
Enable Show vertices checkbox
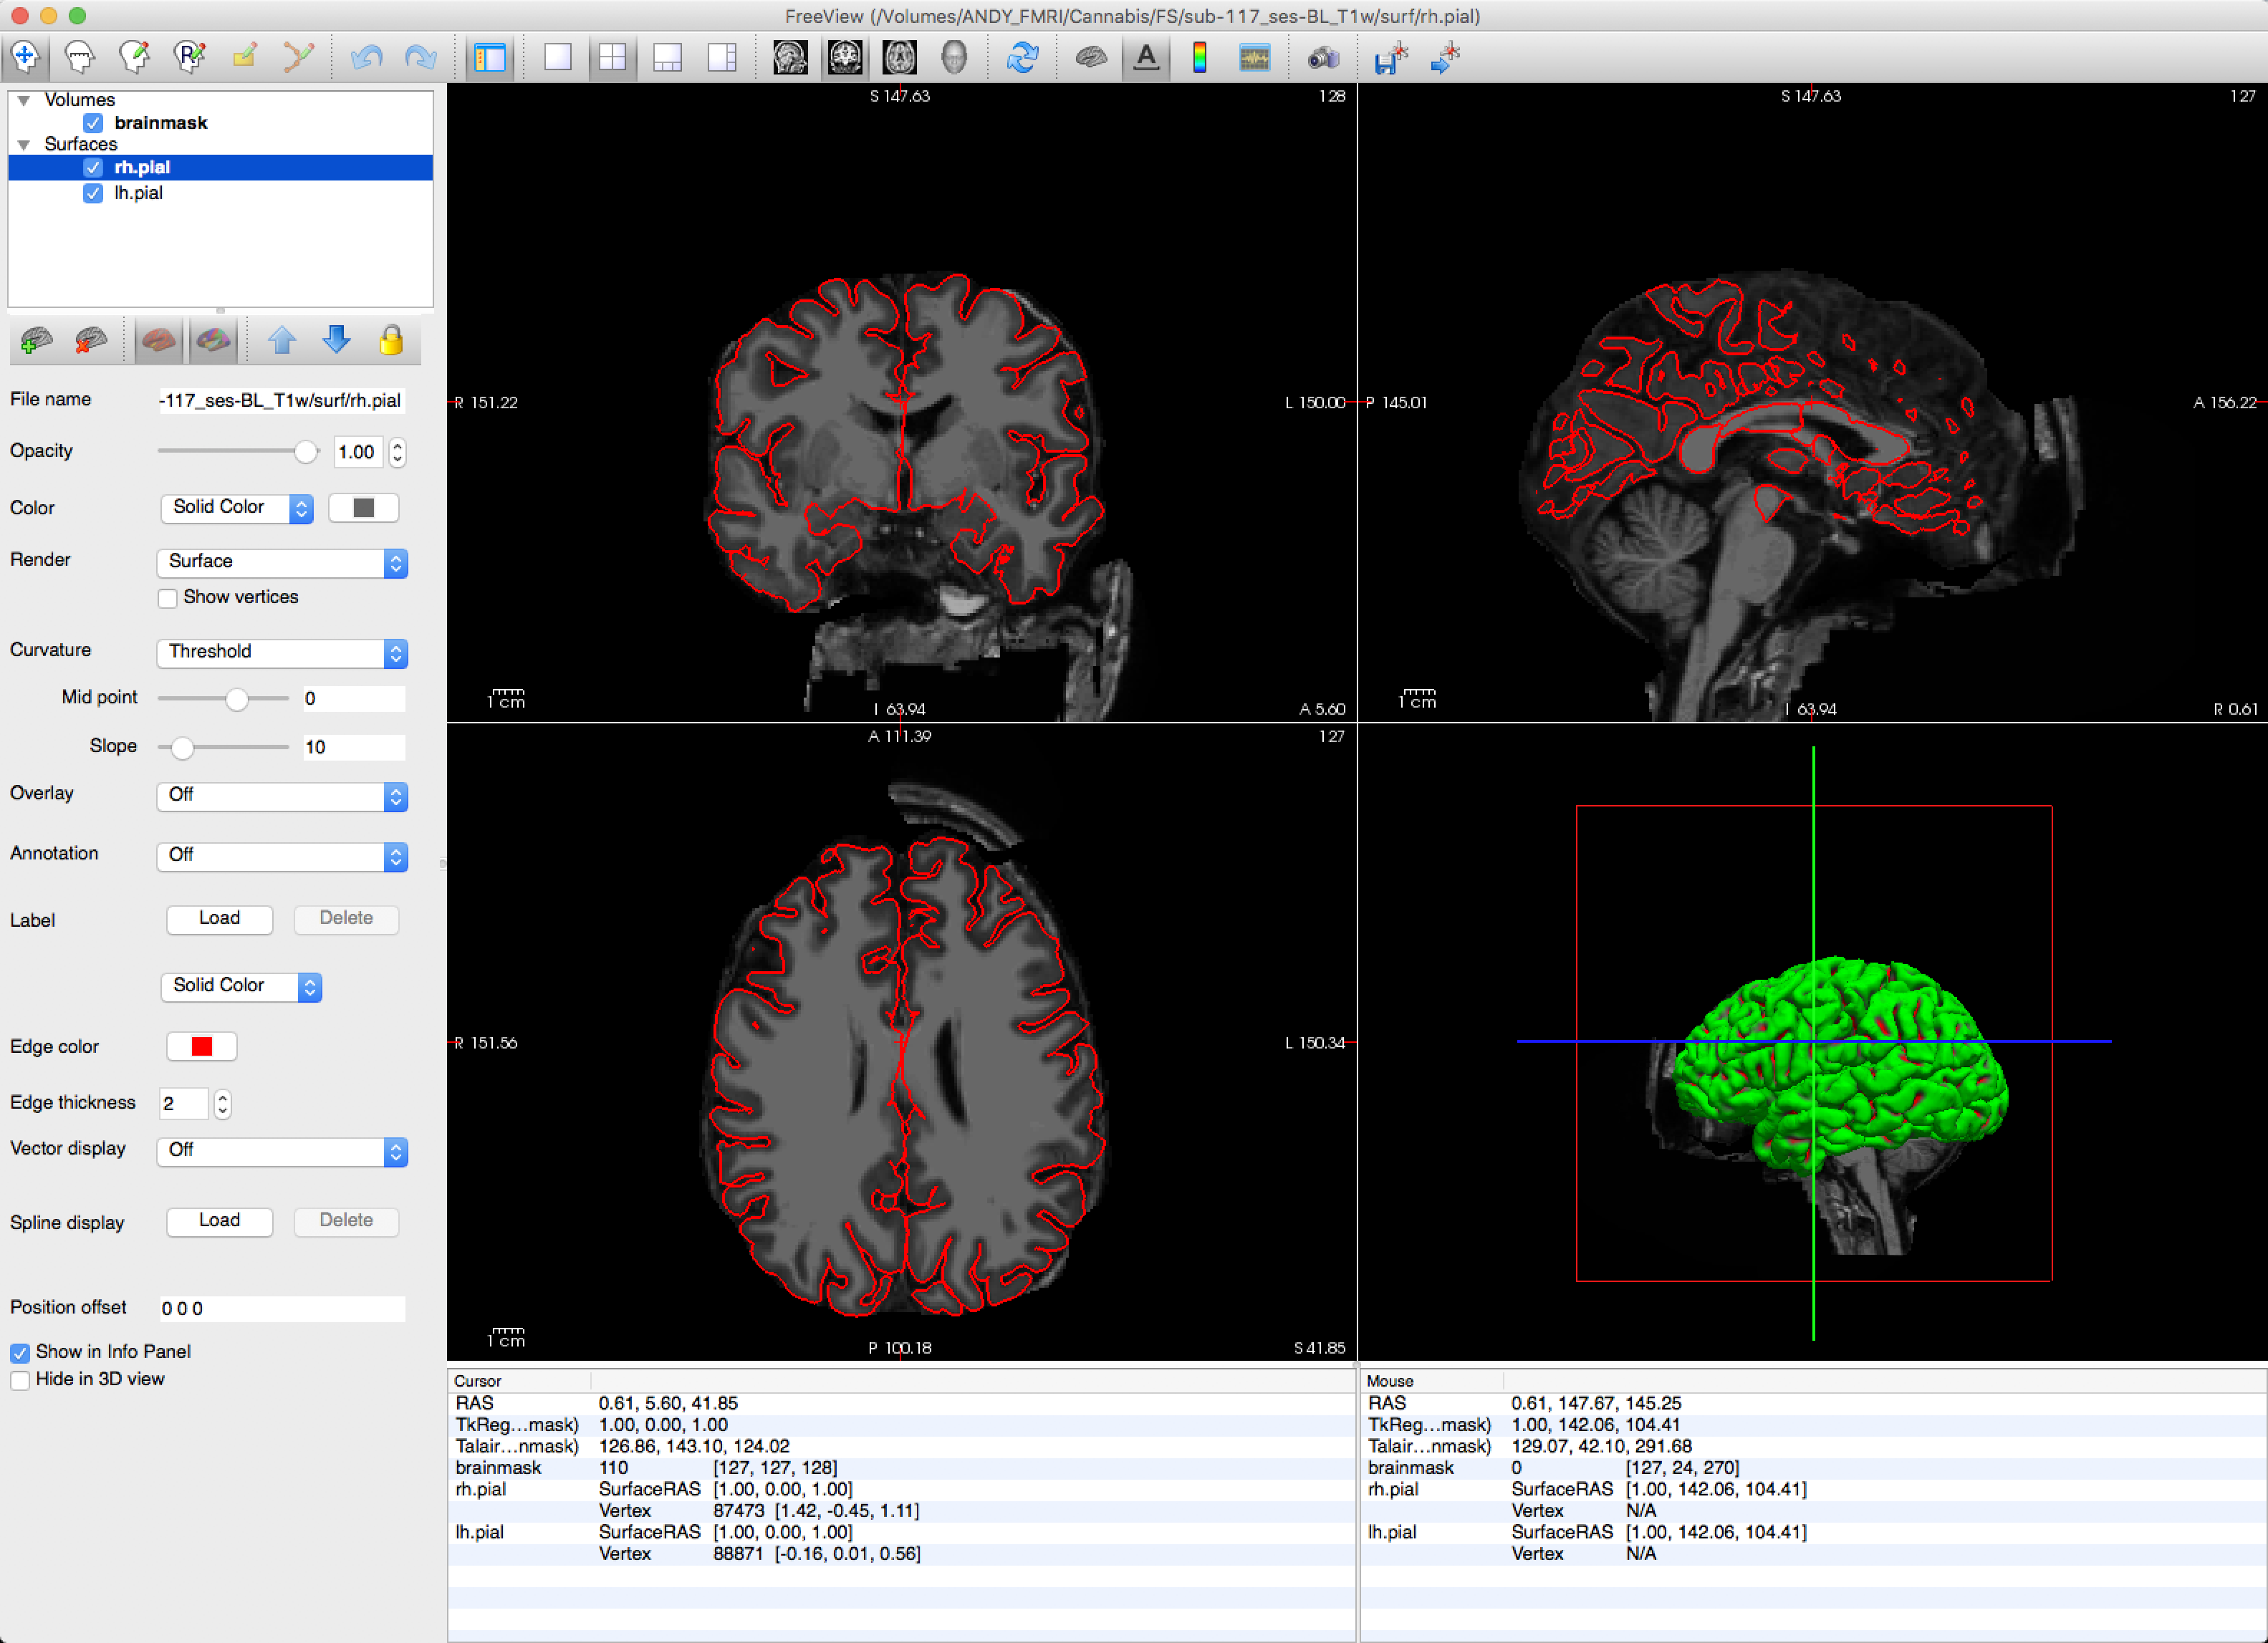(167, 598)
